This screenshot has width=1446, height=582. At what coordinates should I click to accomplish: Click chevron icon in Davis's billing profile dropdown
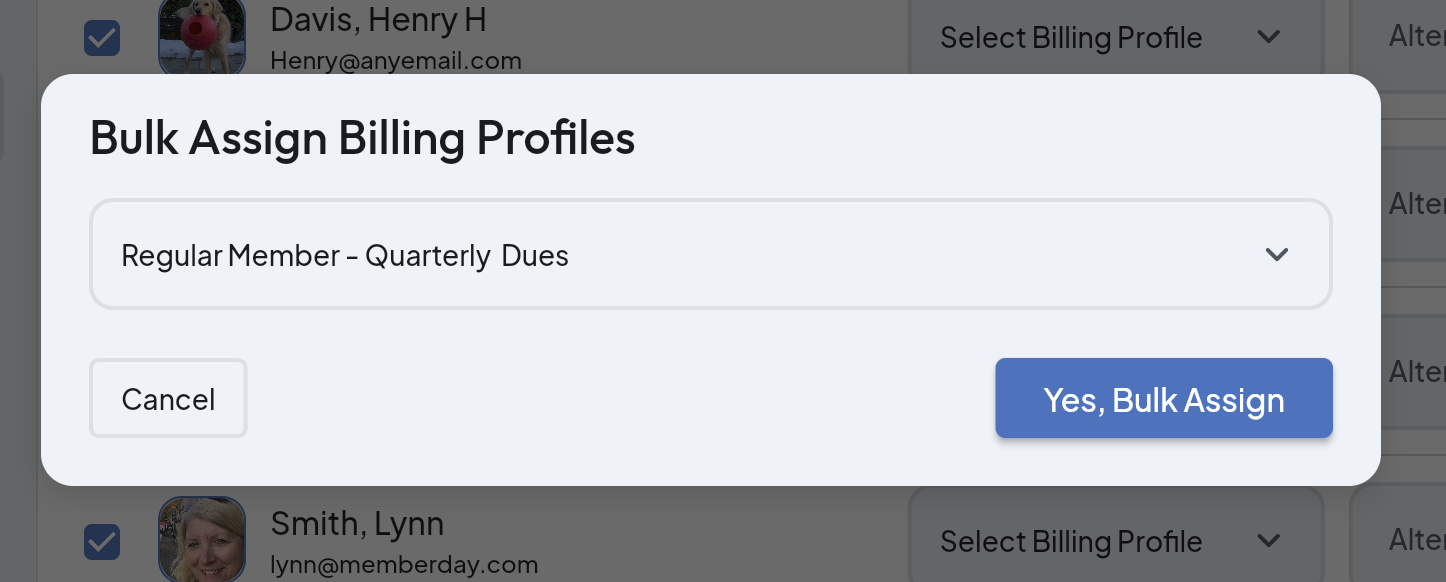coord(1268,38)
